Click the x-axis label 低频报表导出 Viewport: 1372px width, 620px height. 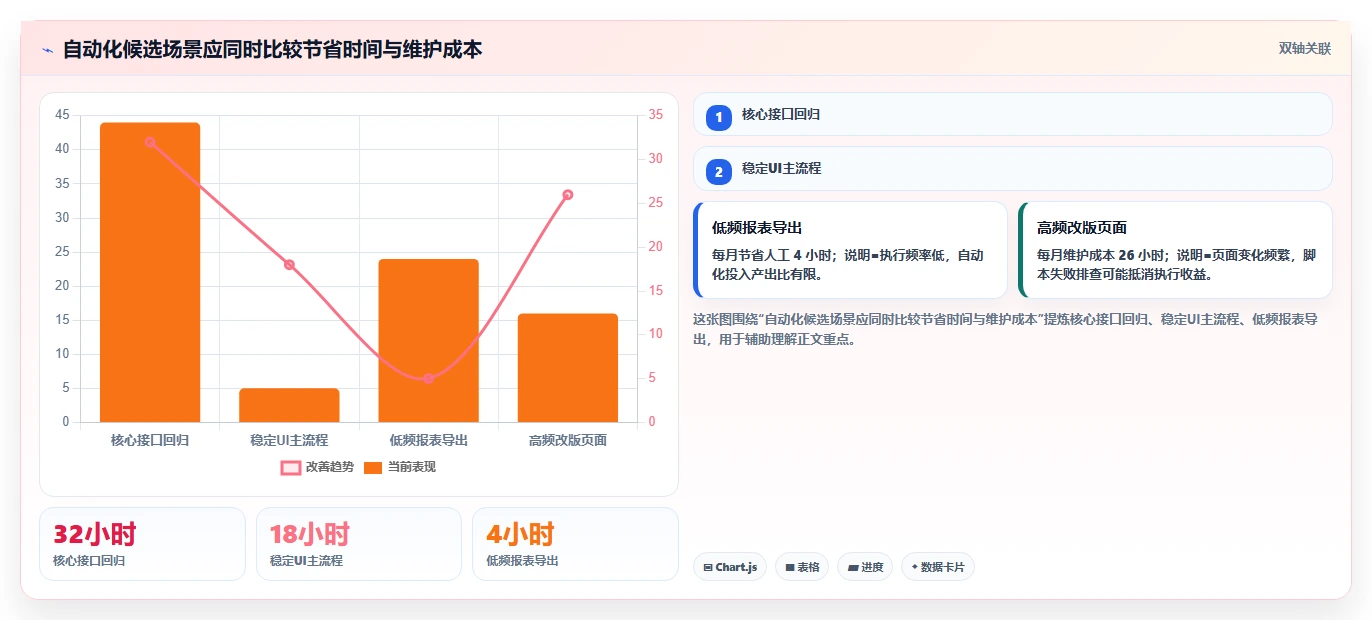tap(428, 440)
